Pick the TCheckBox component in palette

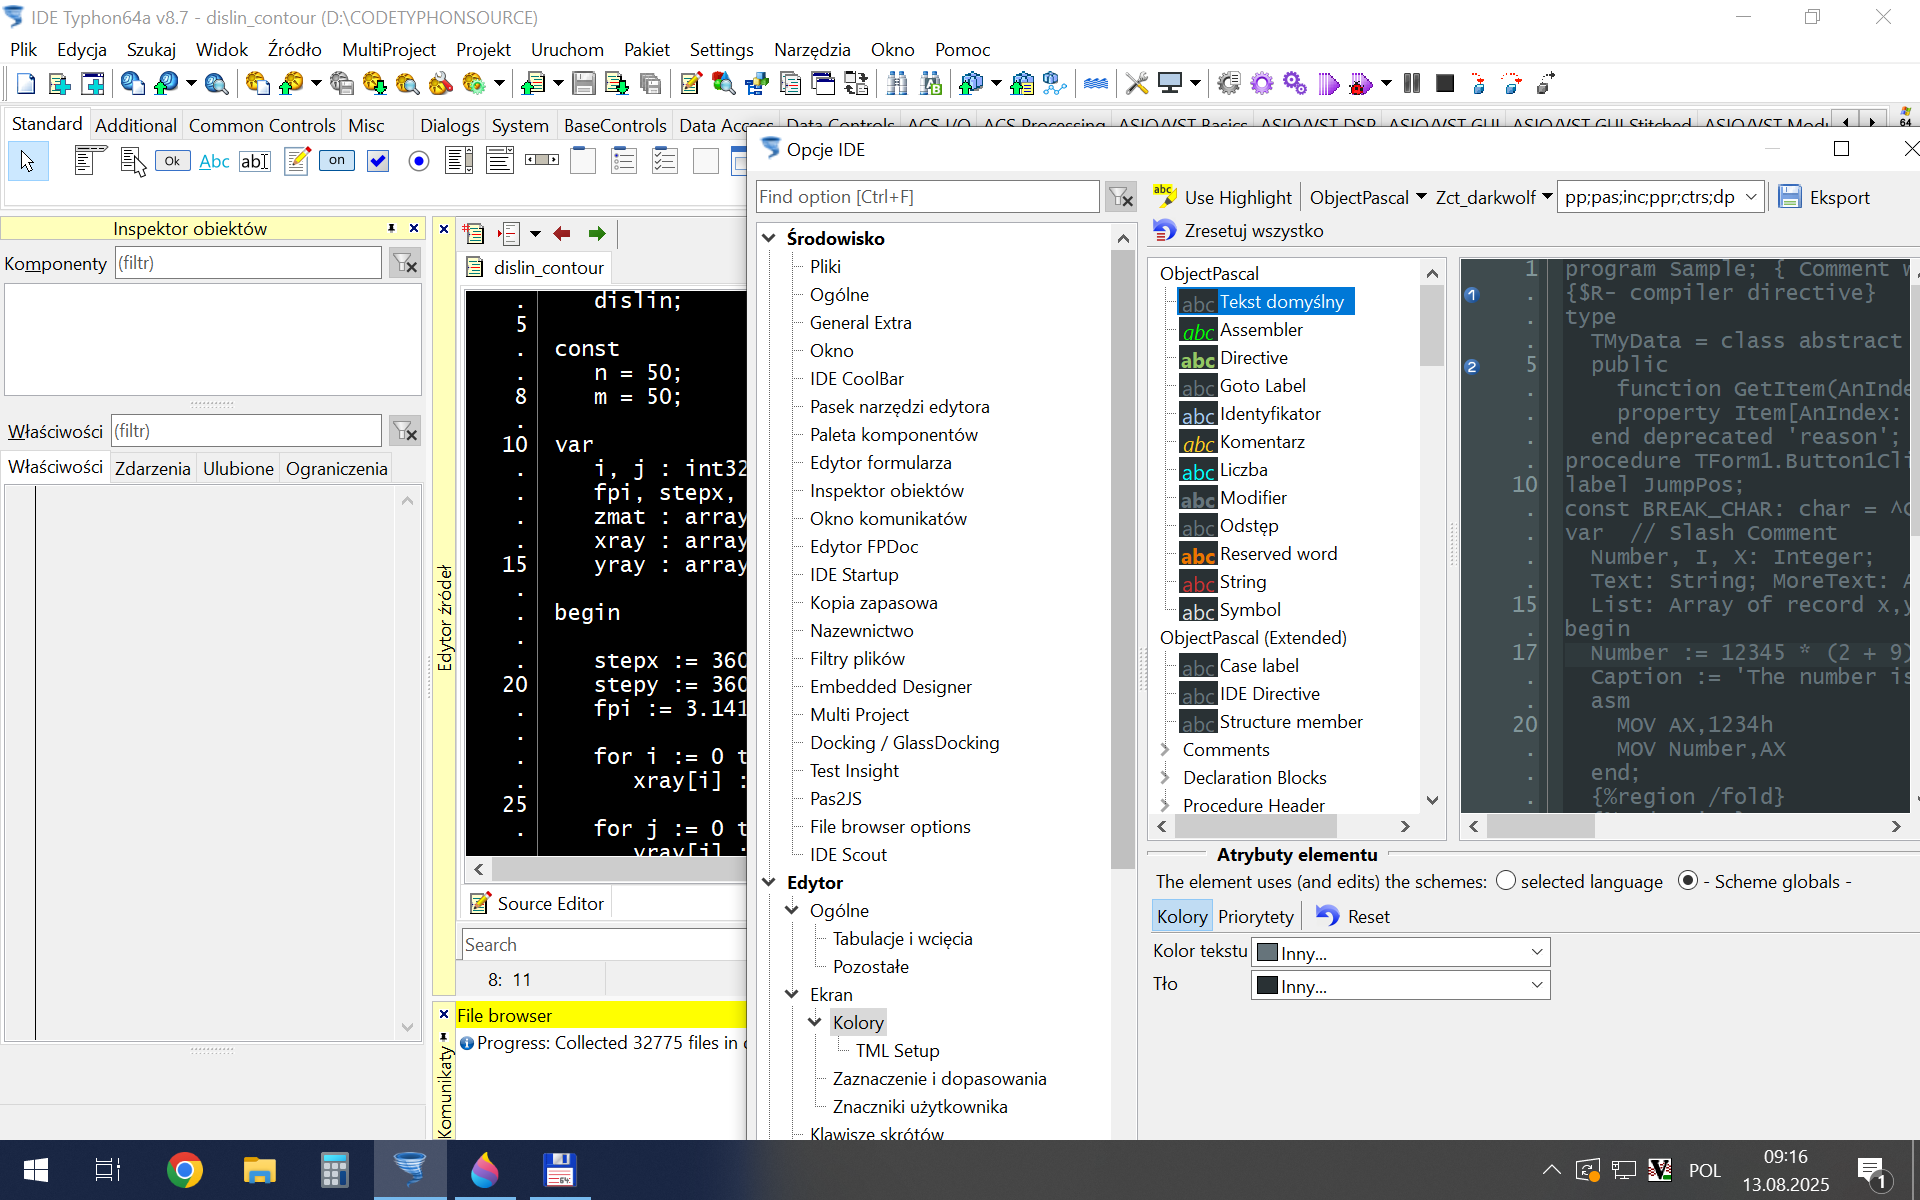pos(378,161)
